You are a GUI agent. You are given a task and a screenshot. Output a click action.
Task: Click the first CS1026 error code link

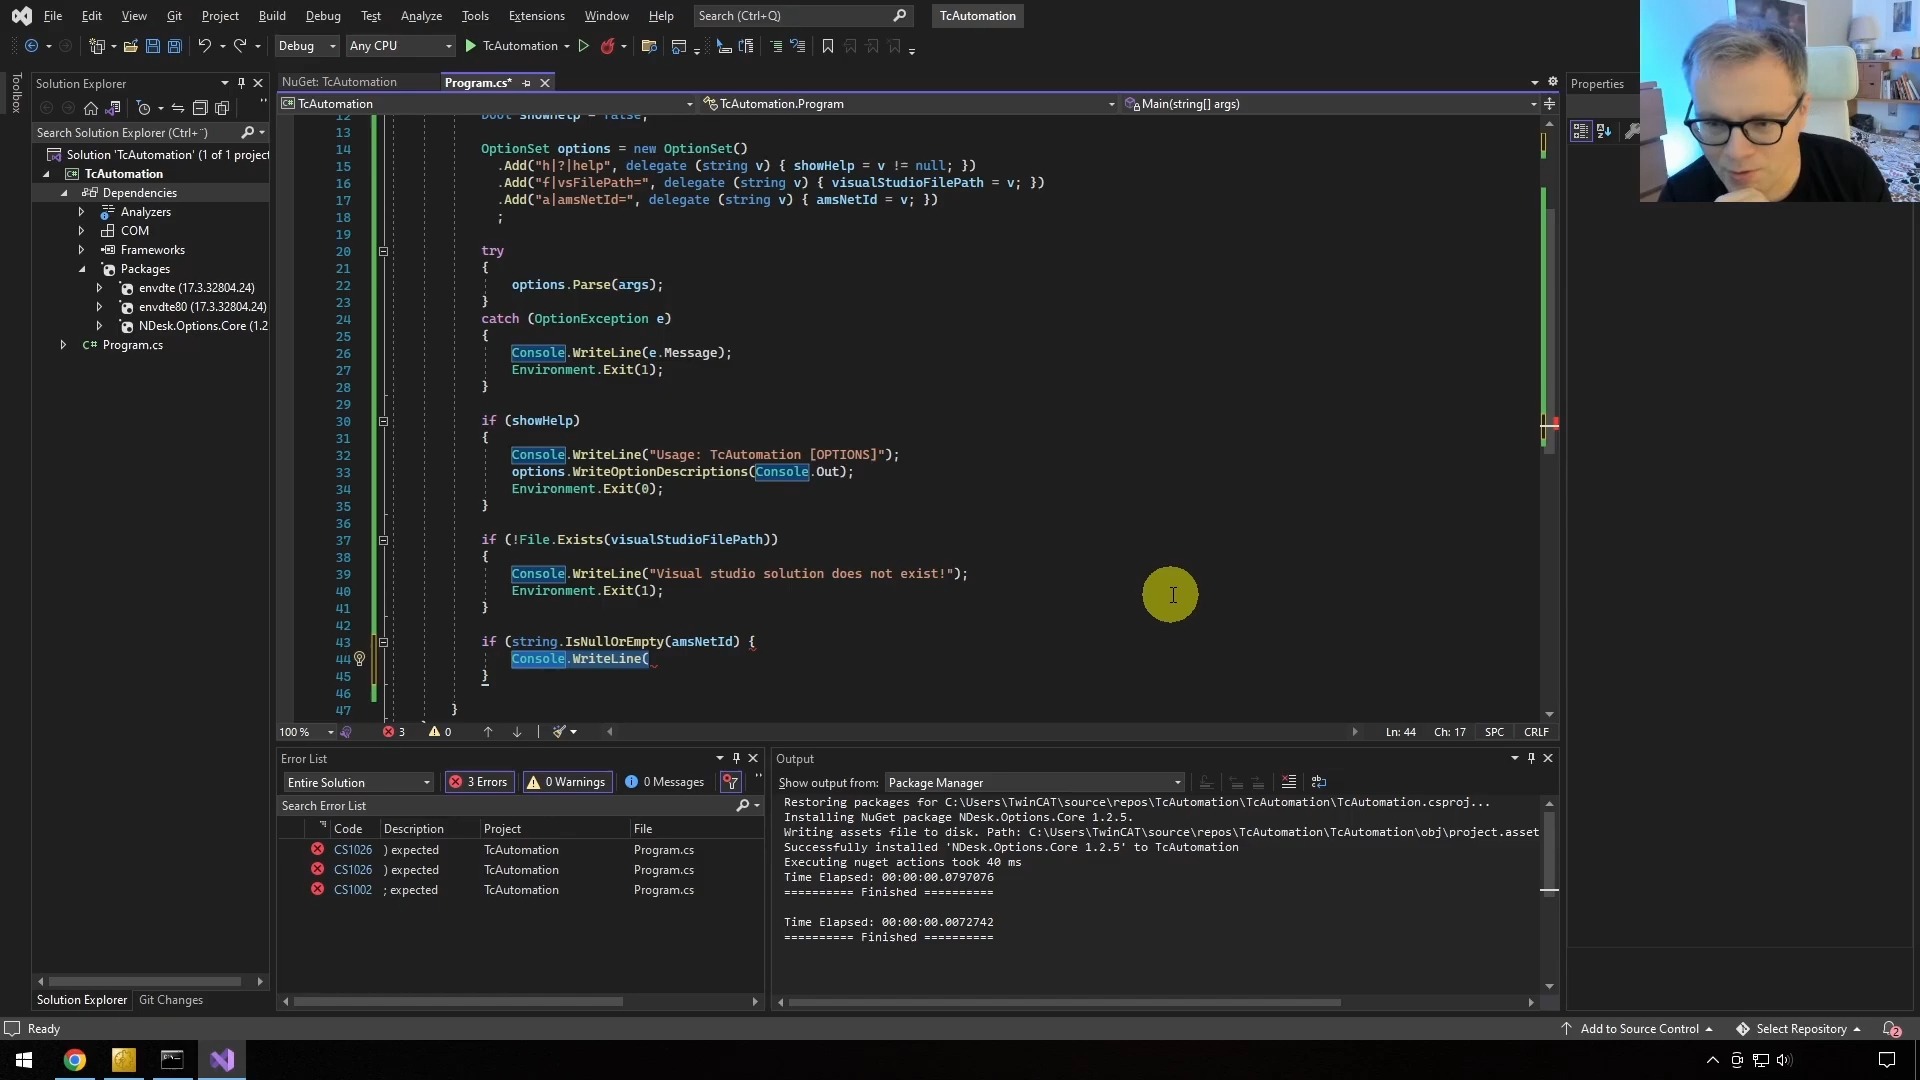pos(353,850)
